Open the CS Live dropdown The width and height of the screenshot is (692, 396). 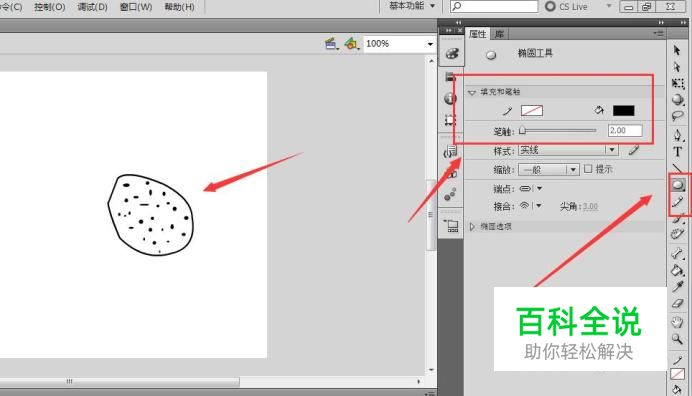(609, 6)
